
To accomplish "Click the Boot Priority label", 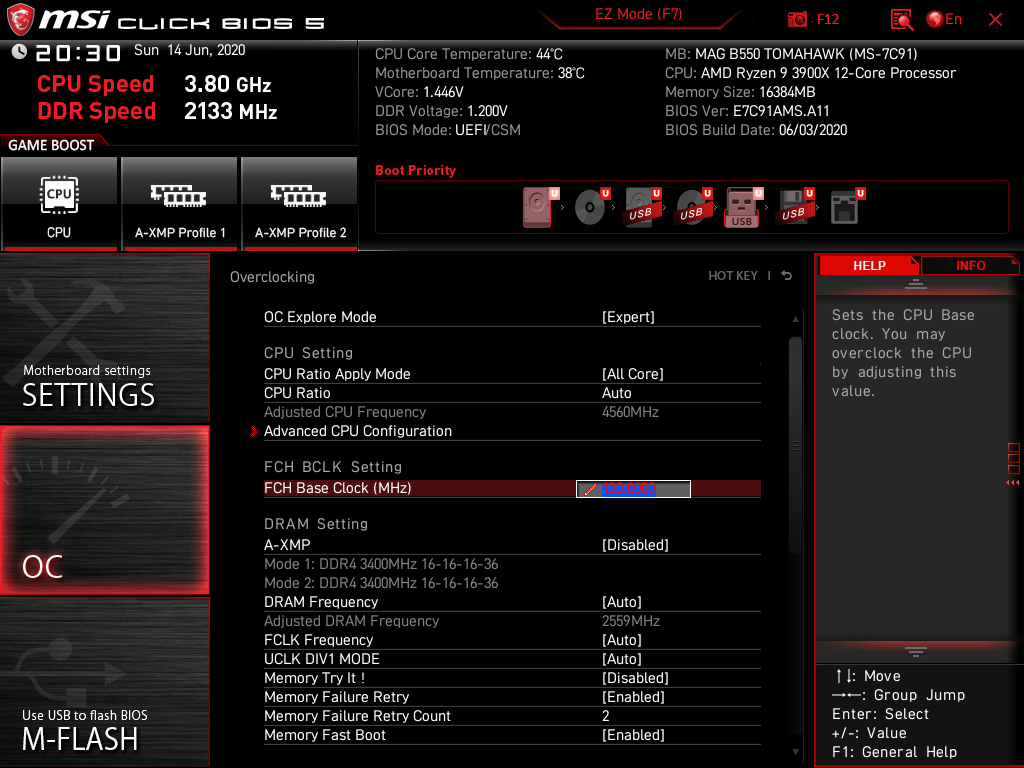I will [x=415, y=170].
